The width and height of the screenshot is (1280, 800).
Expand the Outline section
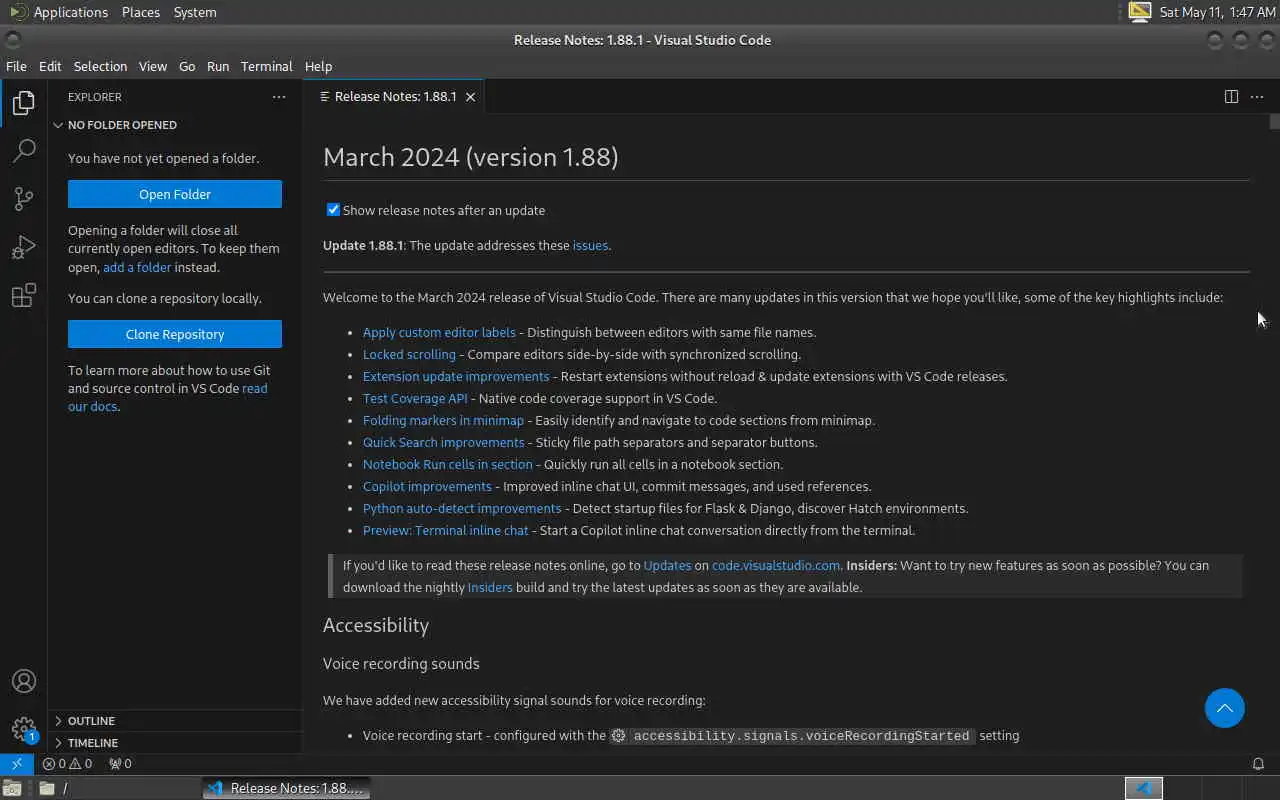click(x=175, y=721)
